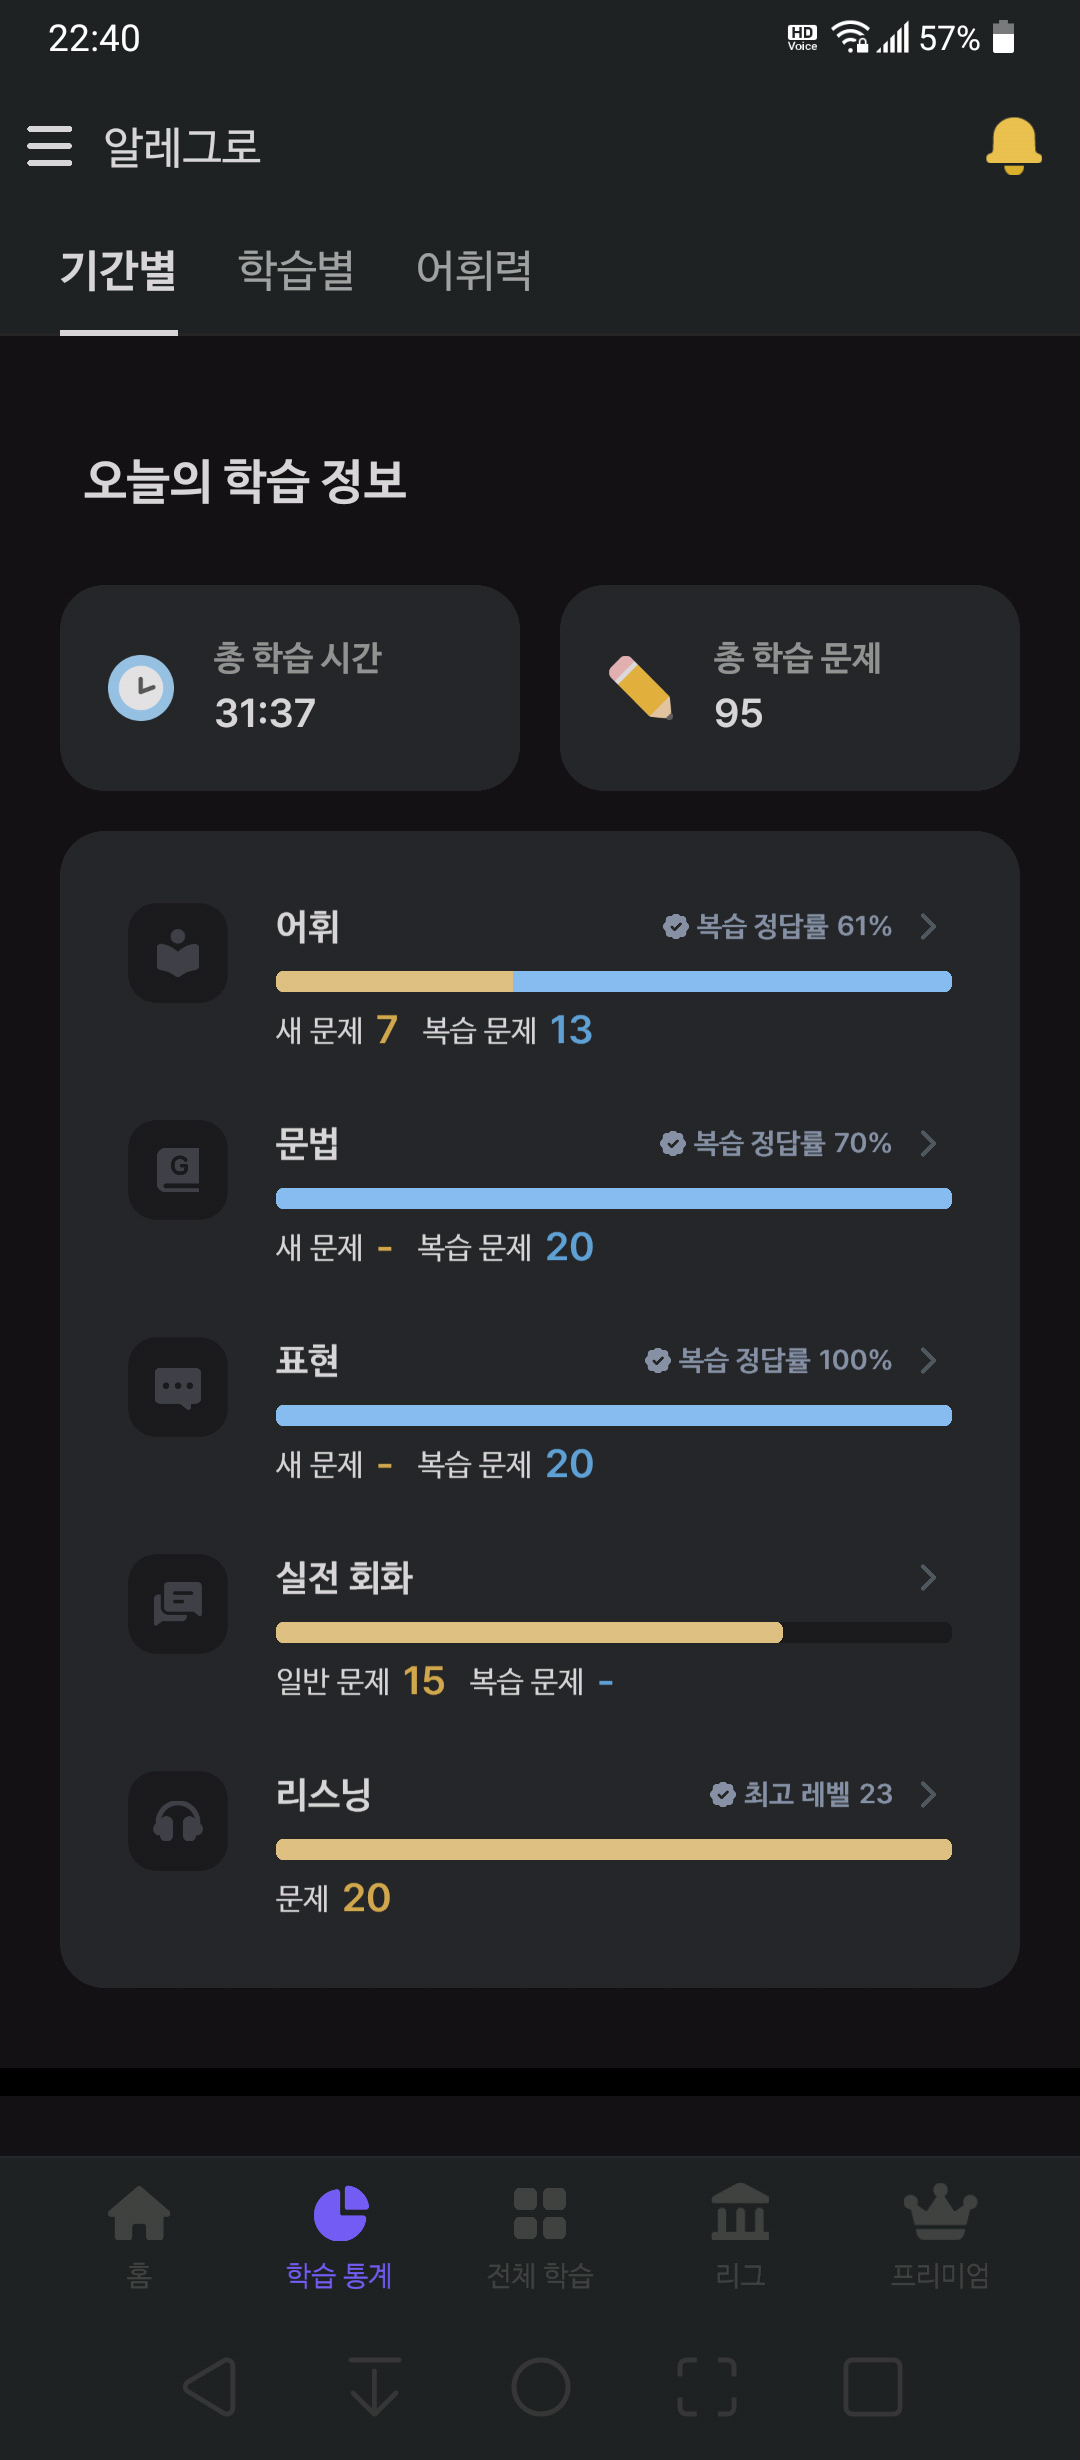
Task: Tap 최고 레벨 23 label
Action: coord(801,1794)
